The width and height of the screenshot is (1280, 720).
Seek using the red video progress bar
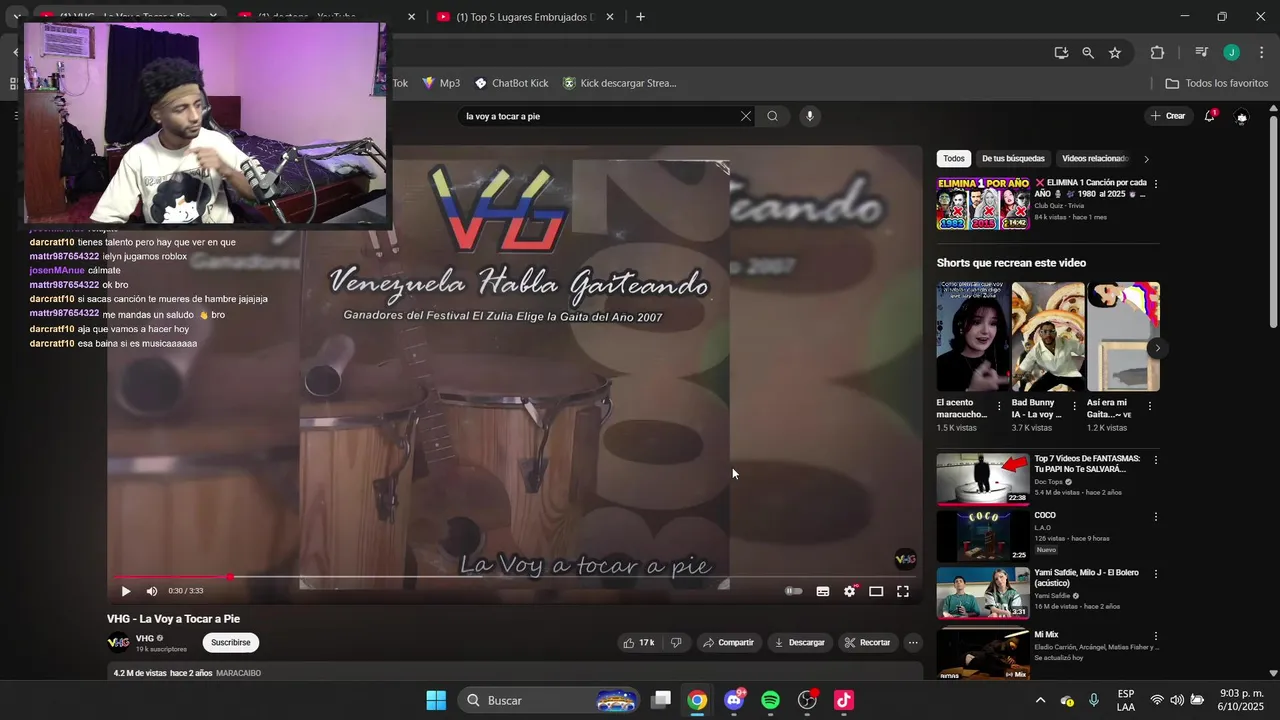pyautogui.click(x=515, y=577)
